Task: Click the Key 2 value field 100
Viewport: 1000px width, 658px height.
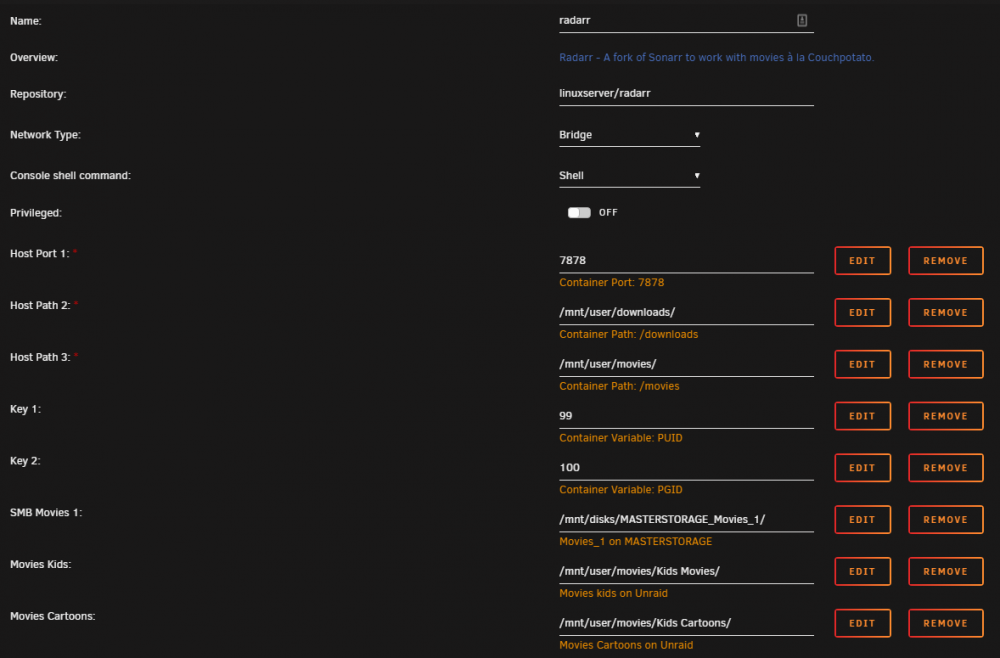Action: [x=686, y=468]
